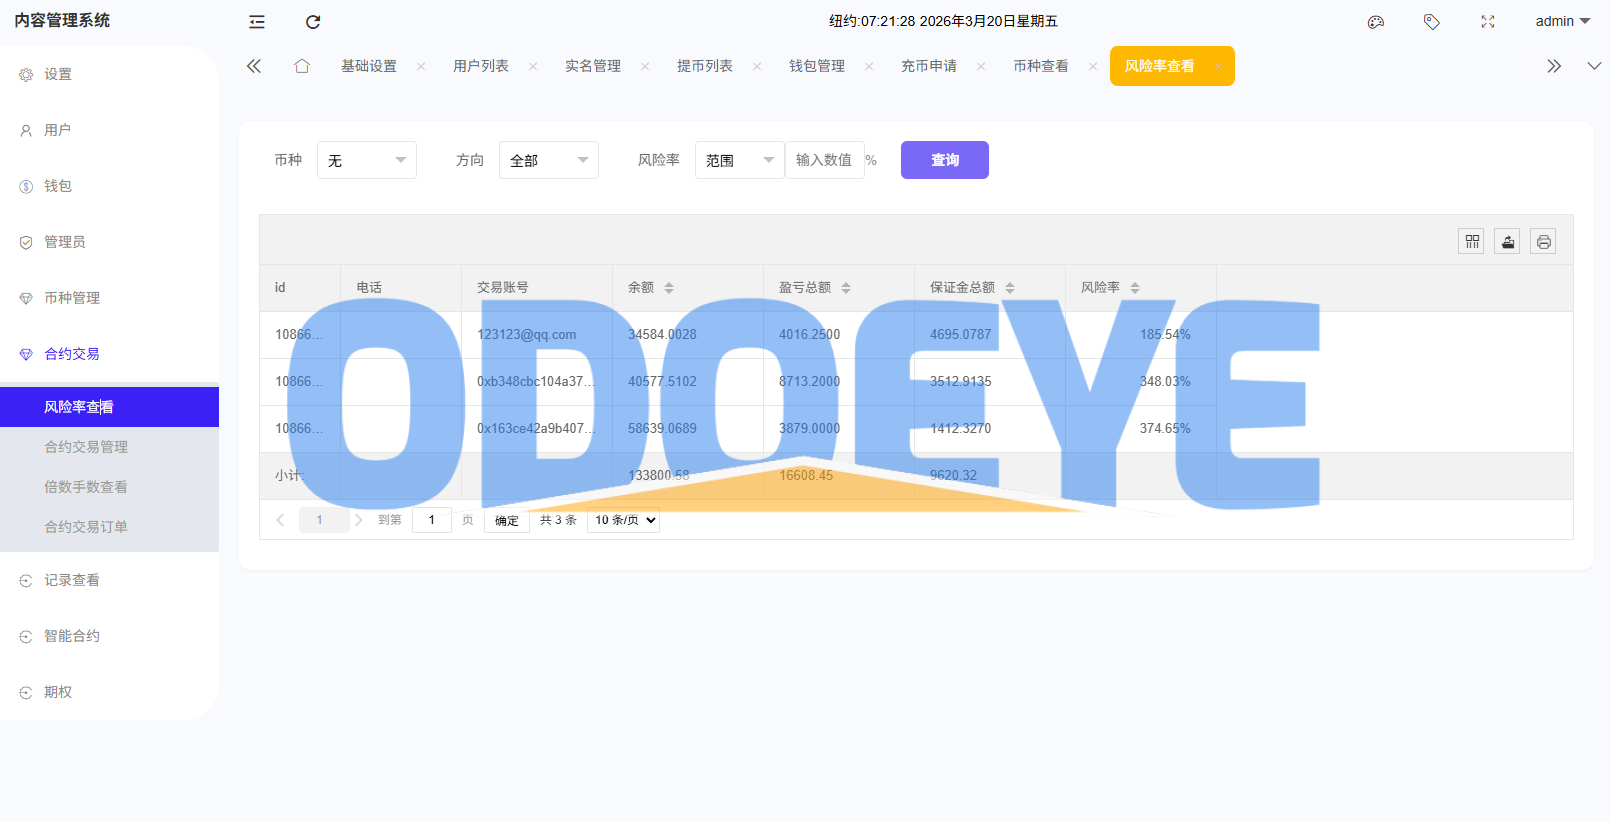Viewport: 1611px width, 822px height.
Task: Click the 查询 search button
Action: click(944, 160)
